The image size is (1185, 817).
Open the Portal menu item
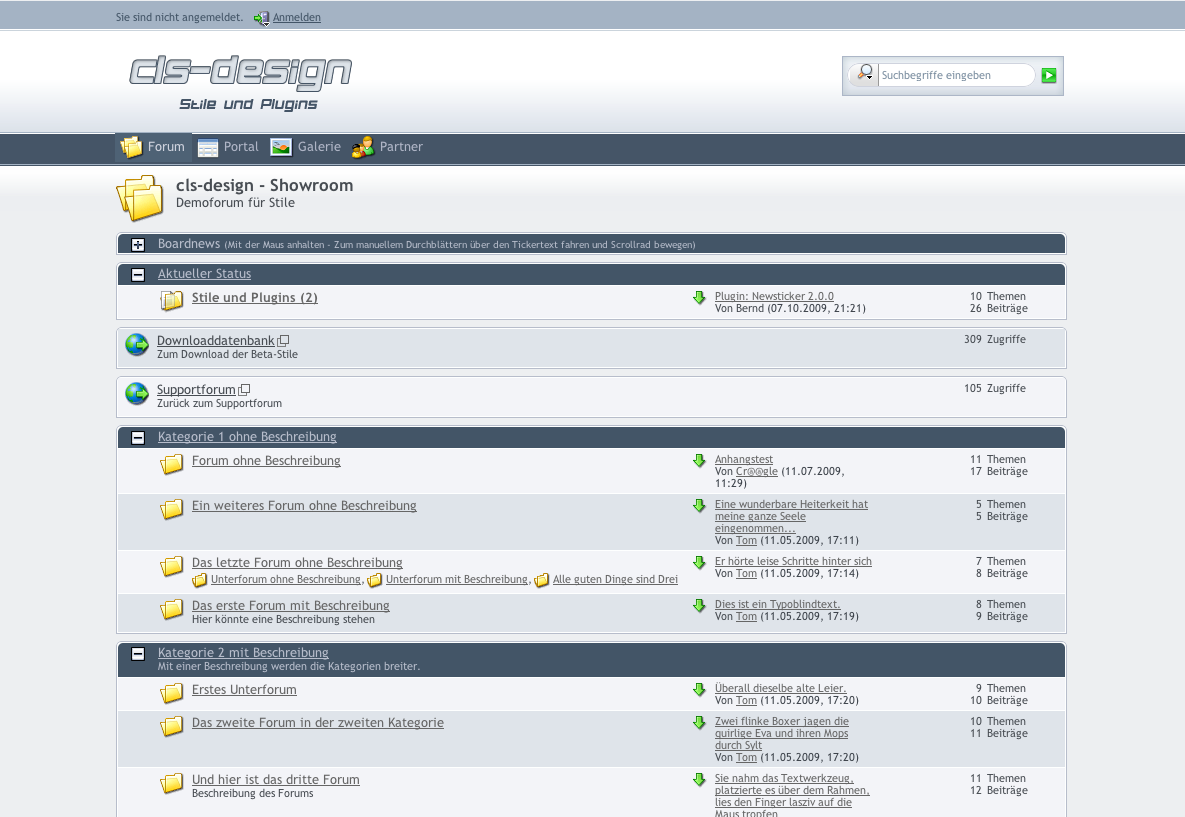(229, 147)
